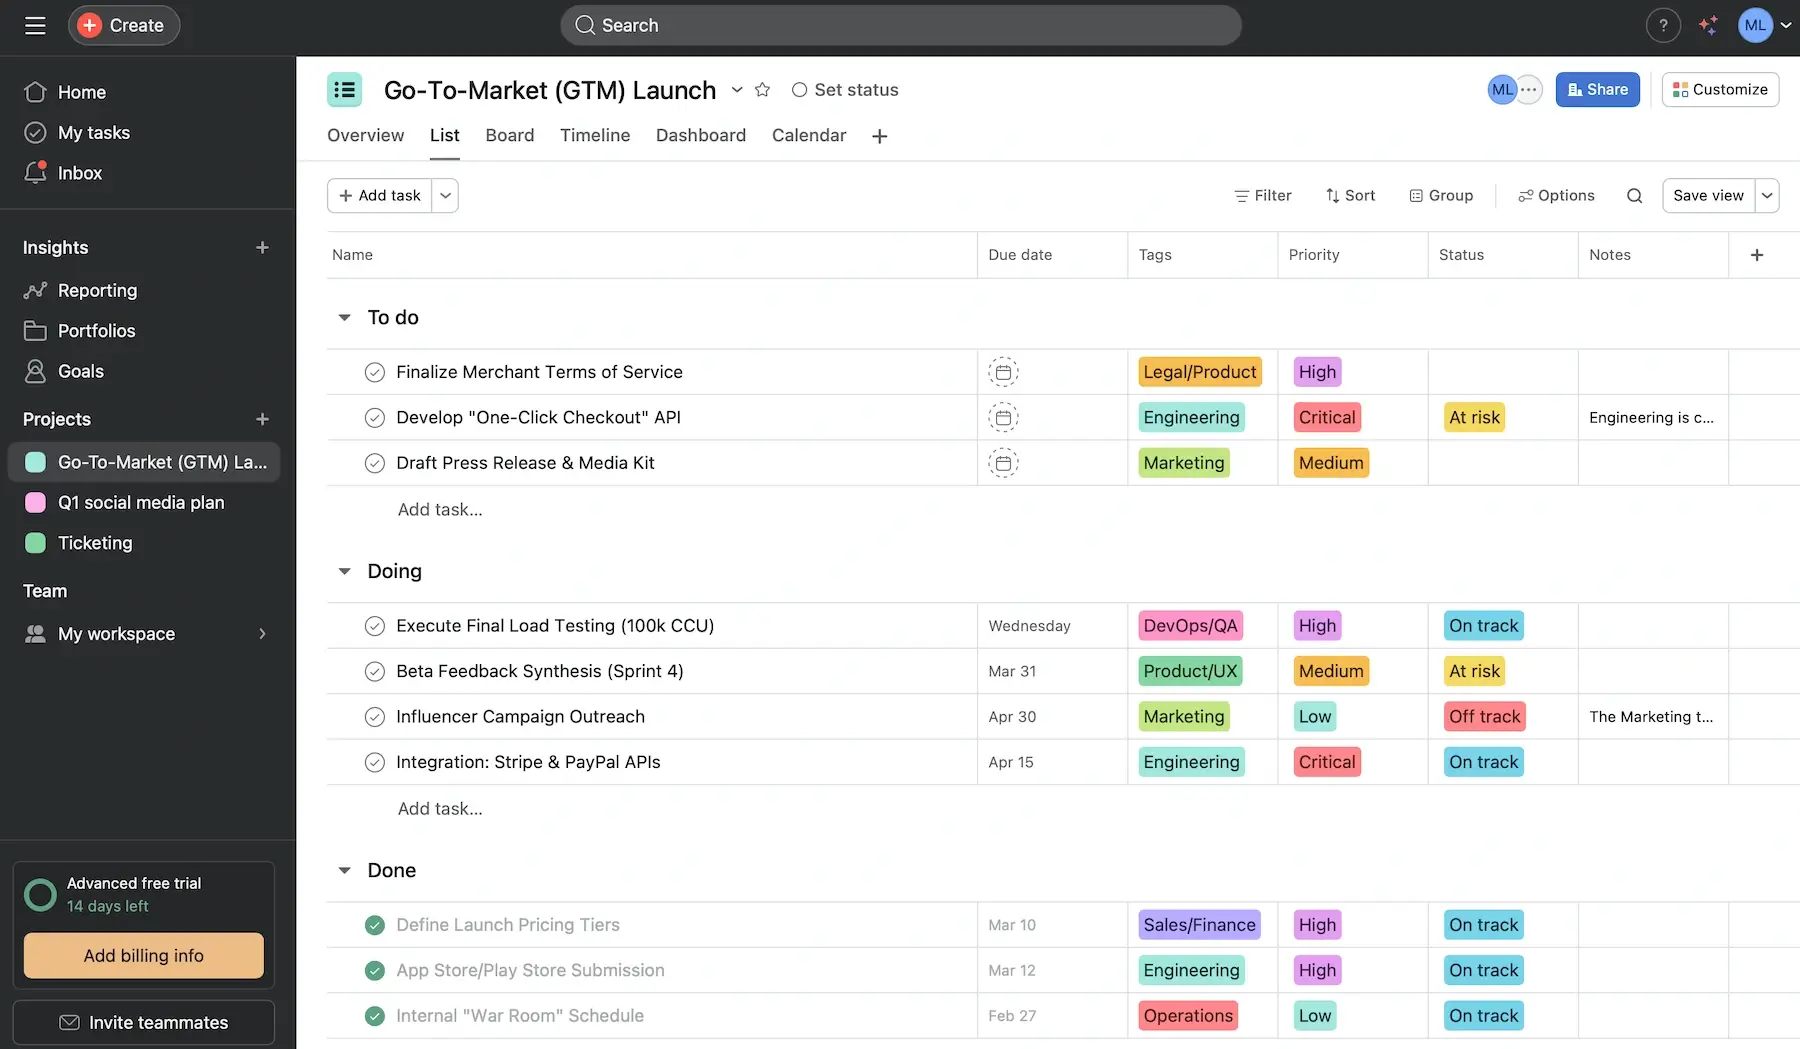The image size is (1800, 1049).
Task: Click the Sort icon
Action: click(1332, 195)
